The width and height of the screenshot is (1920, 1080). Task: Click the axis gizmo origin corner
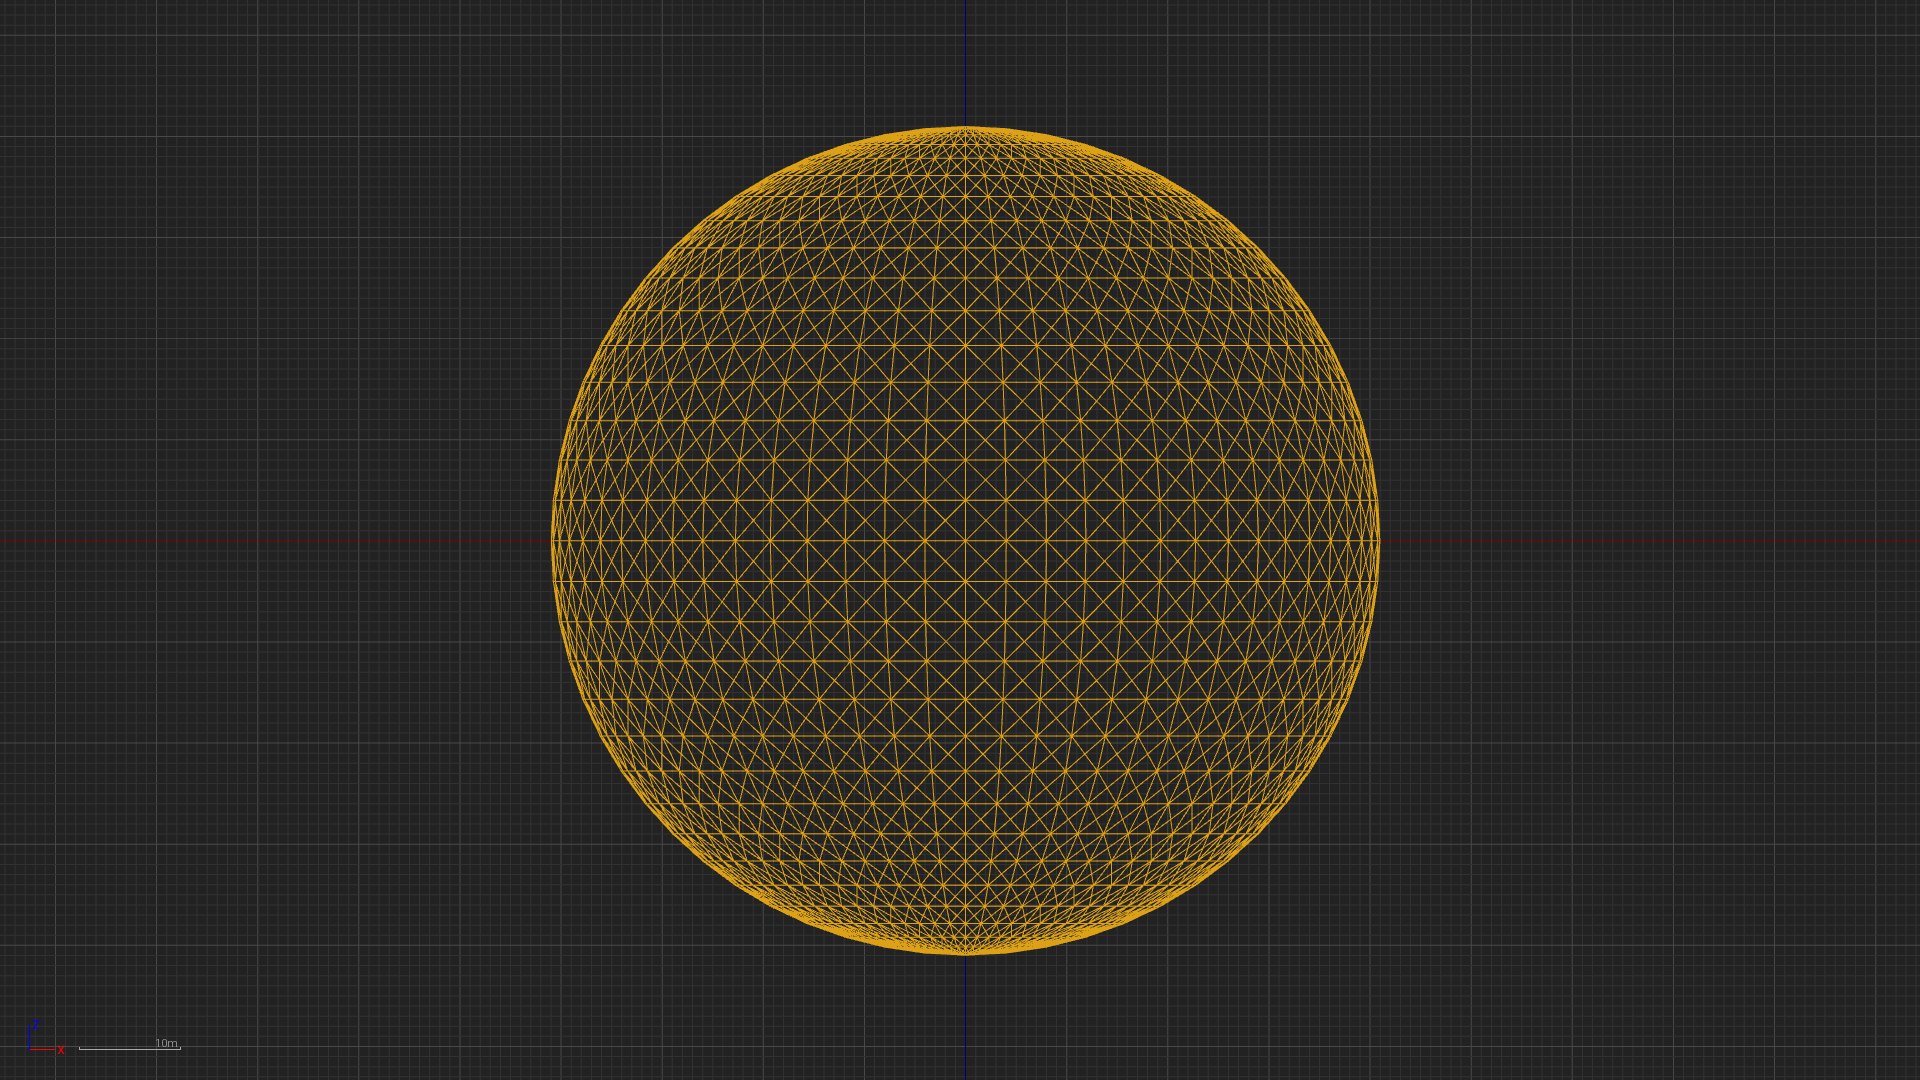click(x=29, y=1049)
